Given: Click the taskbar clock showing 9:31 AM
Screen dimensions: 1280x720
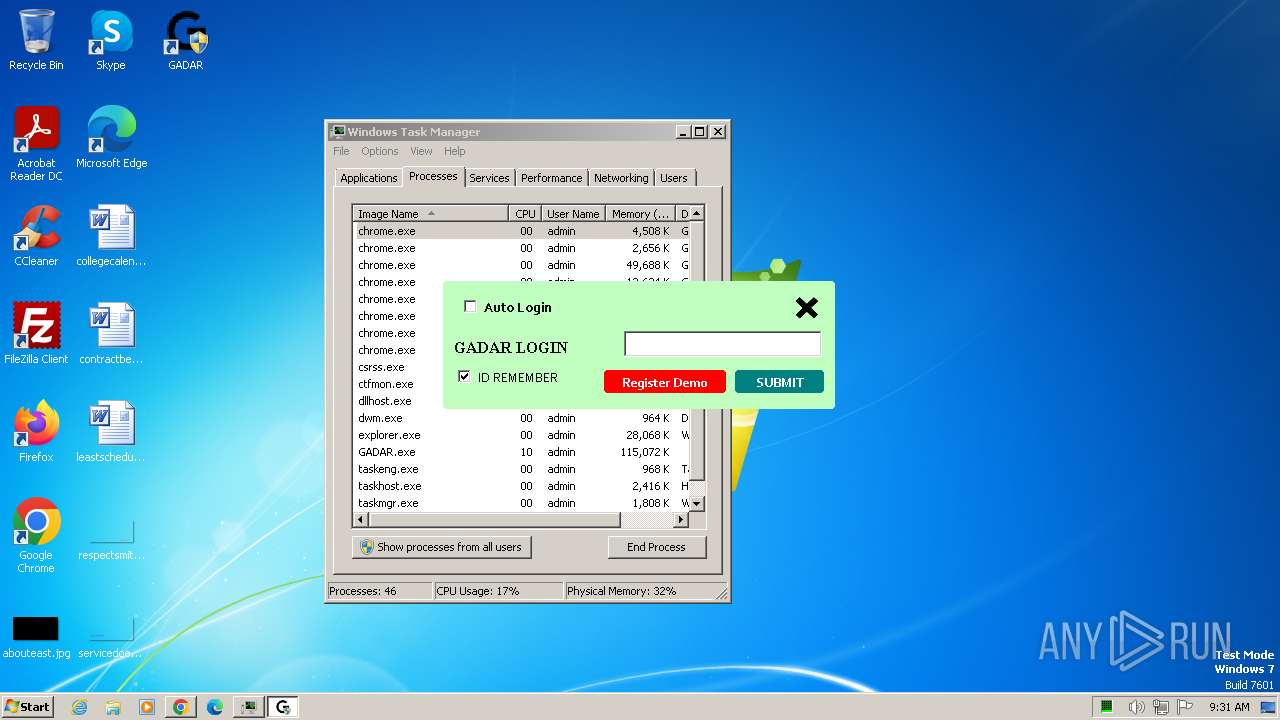Looking at the screenshot, I should pyautogui.click(x=1229, y=707).
